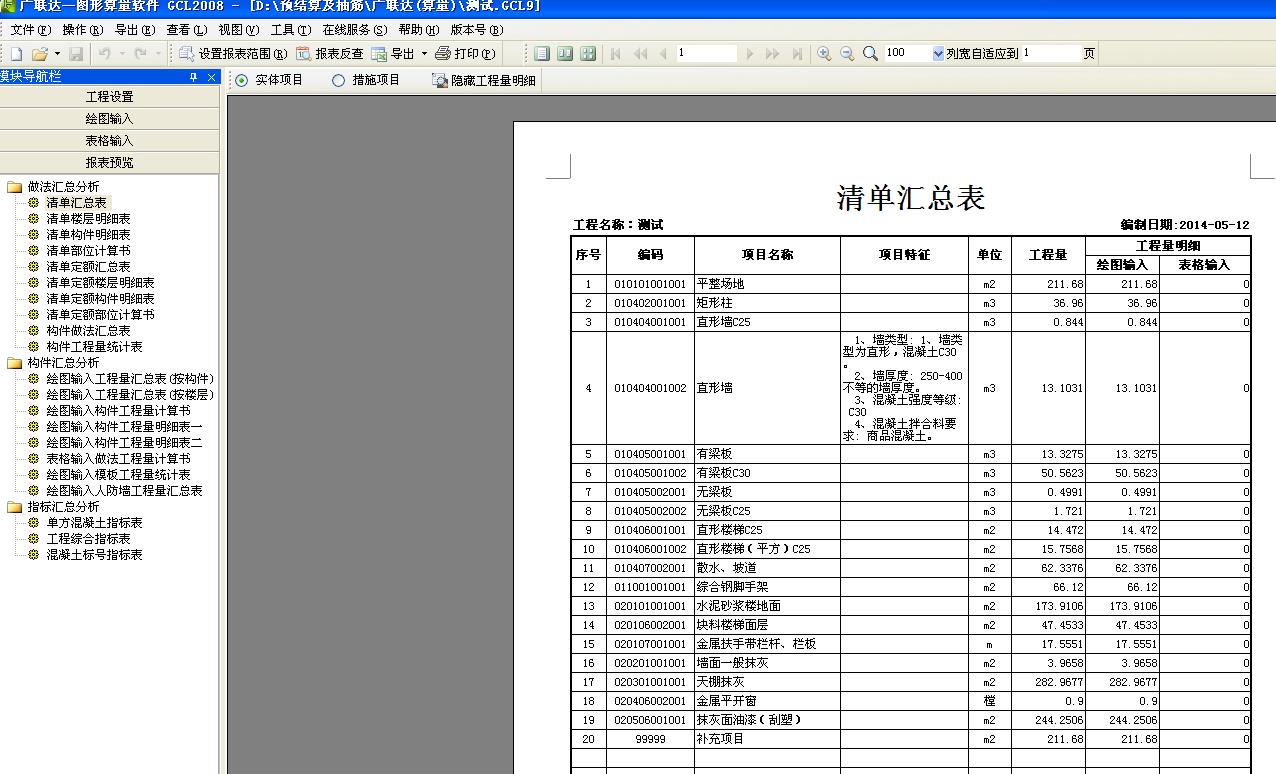Collapse the 指标汇总分析 folder
Screen dimensions: 1276x774
click(14, 507)
